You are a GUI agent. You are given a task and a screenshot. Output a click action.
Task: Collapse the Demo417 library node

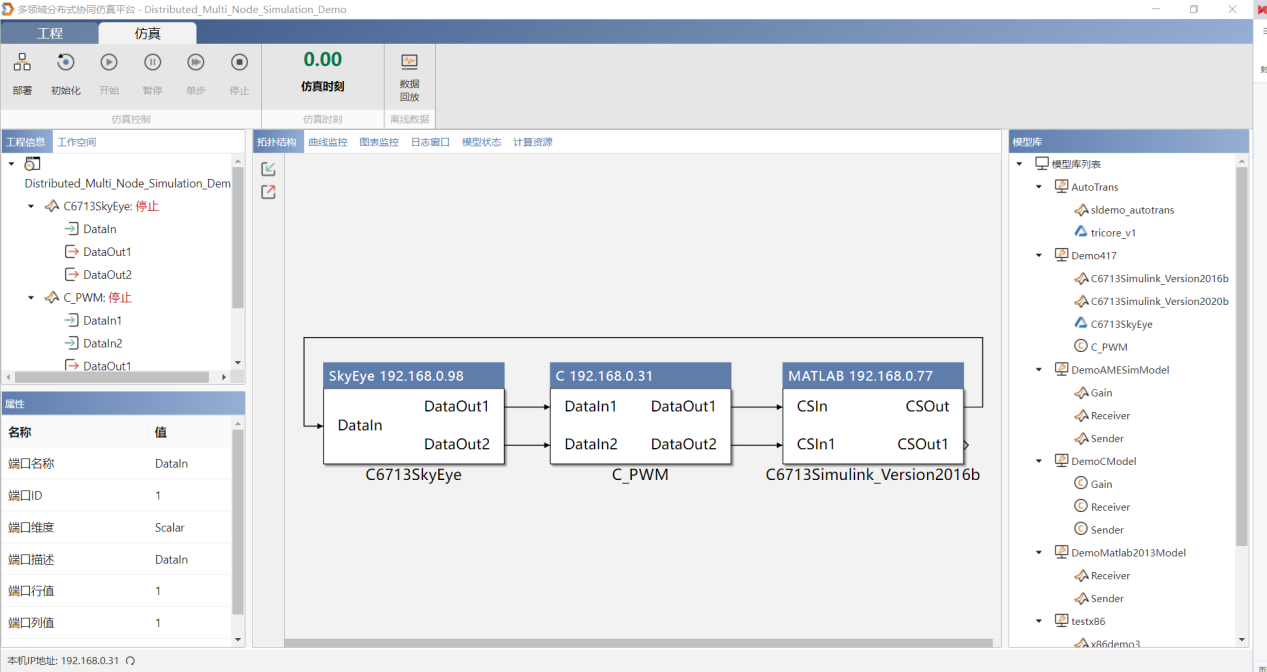1040,256
